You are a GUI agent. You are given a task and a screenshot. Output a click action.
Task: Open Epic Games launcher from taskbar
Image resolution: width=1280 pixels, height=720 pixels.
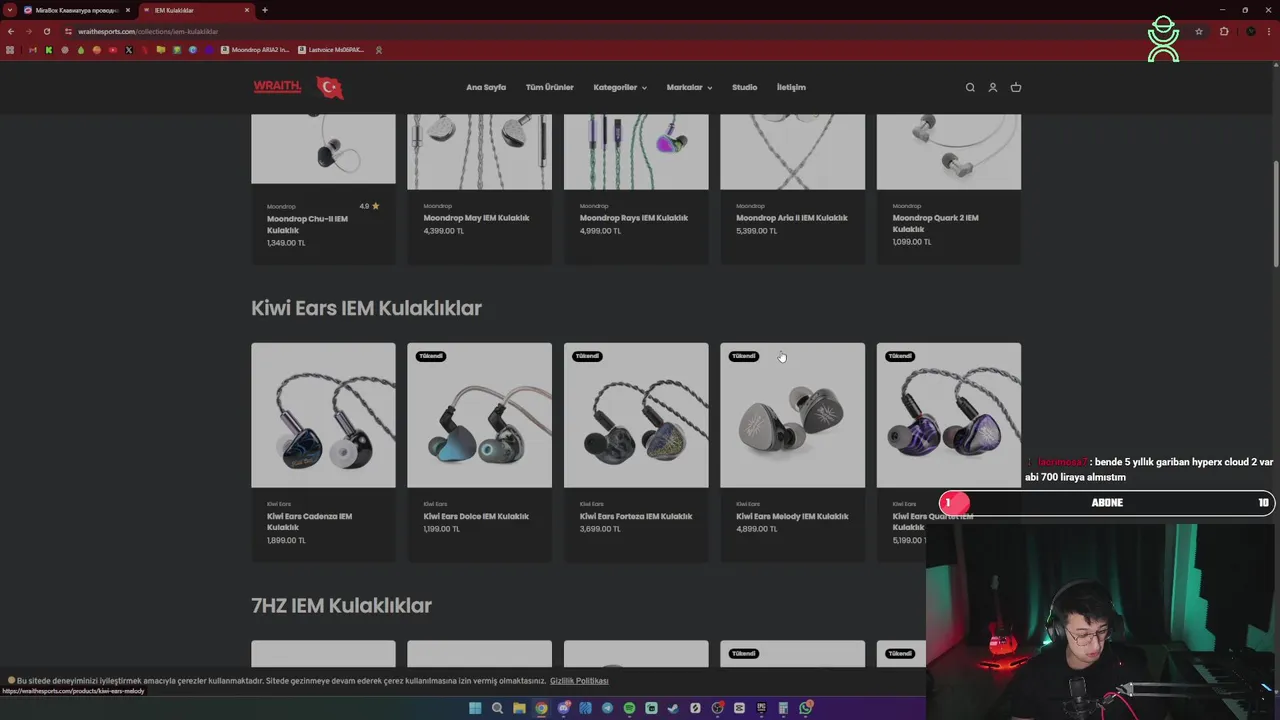click(761, 708)
